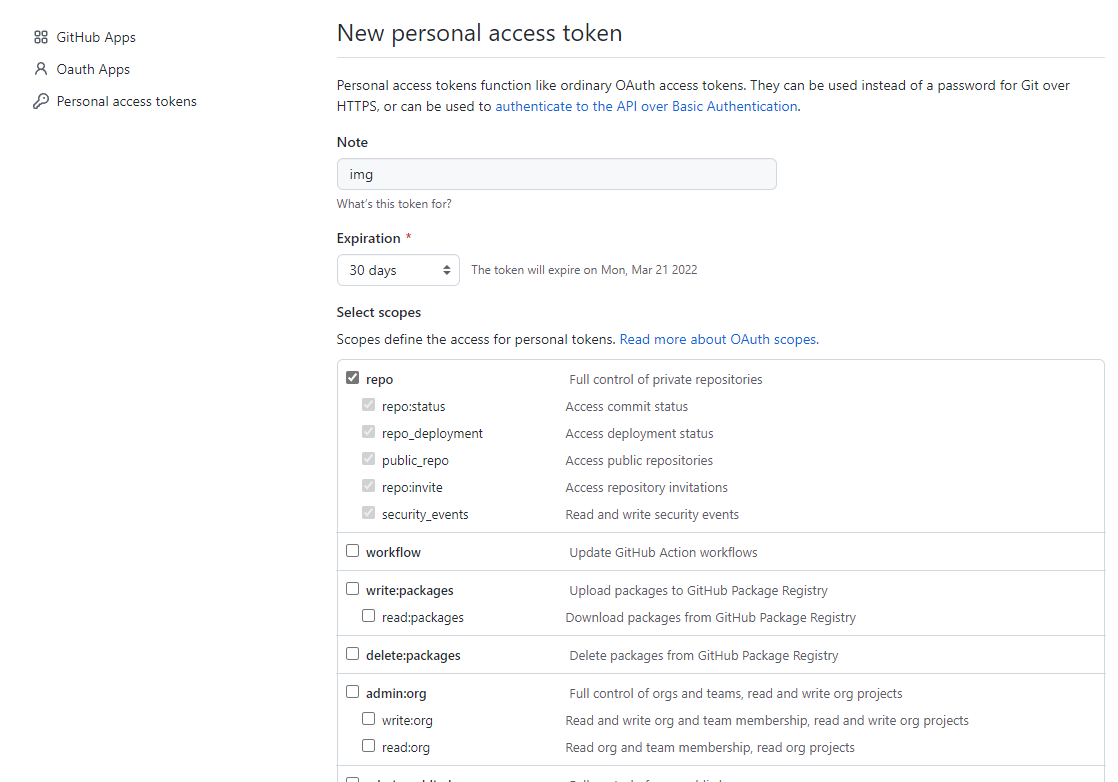The width and height of the screenshot is (1118, 782).
Task: Uncheck the repo scope checkbox
Action: pos(352,378)
